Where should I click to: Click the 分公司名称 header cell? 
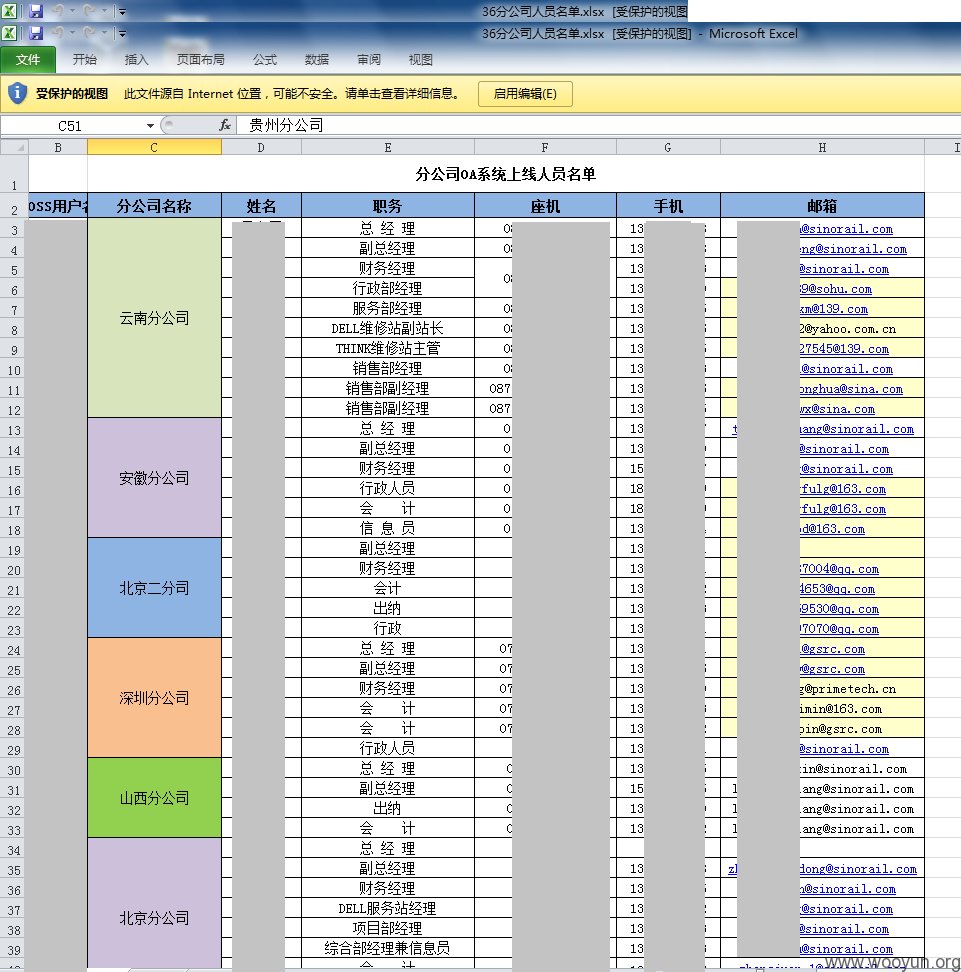pos(154,206)
